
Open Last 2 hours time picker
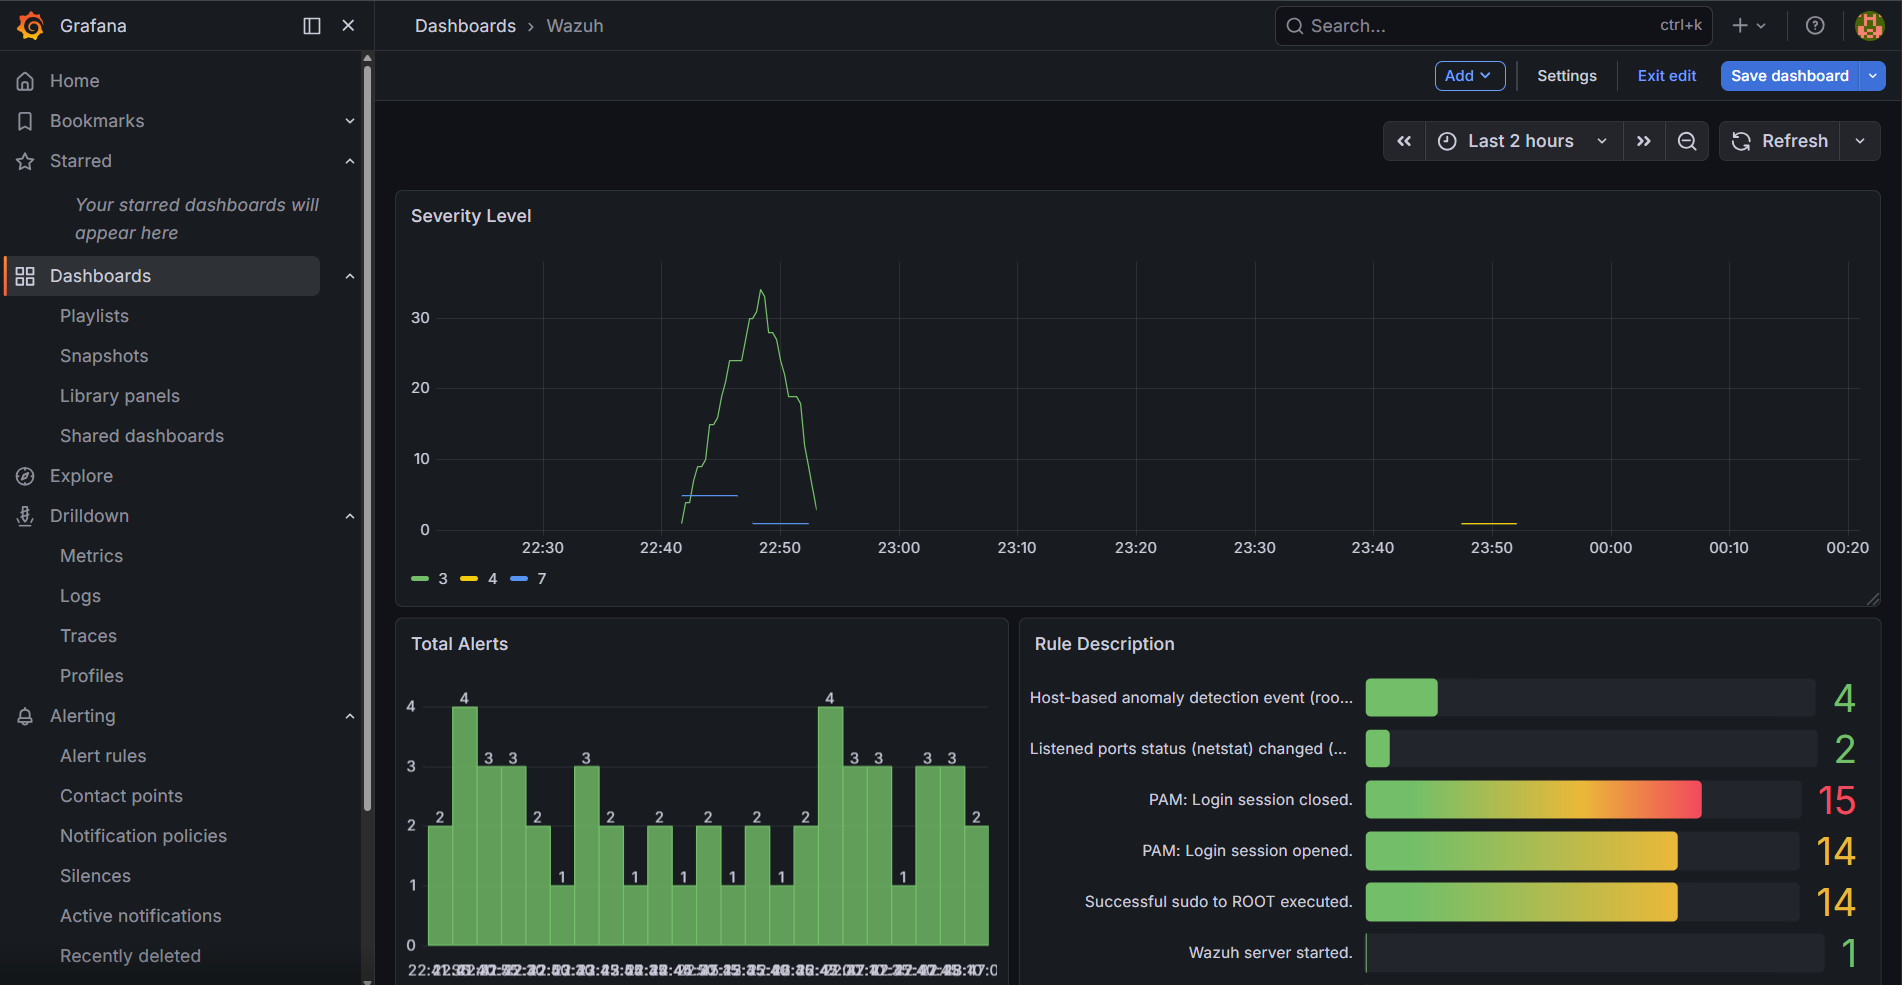(1523, 141)
